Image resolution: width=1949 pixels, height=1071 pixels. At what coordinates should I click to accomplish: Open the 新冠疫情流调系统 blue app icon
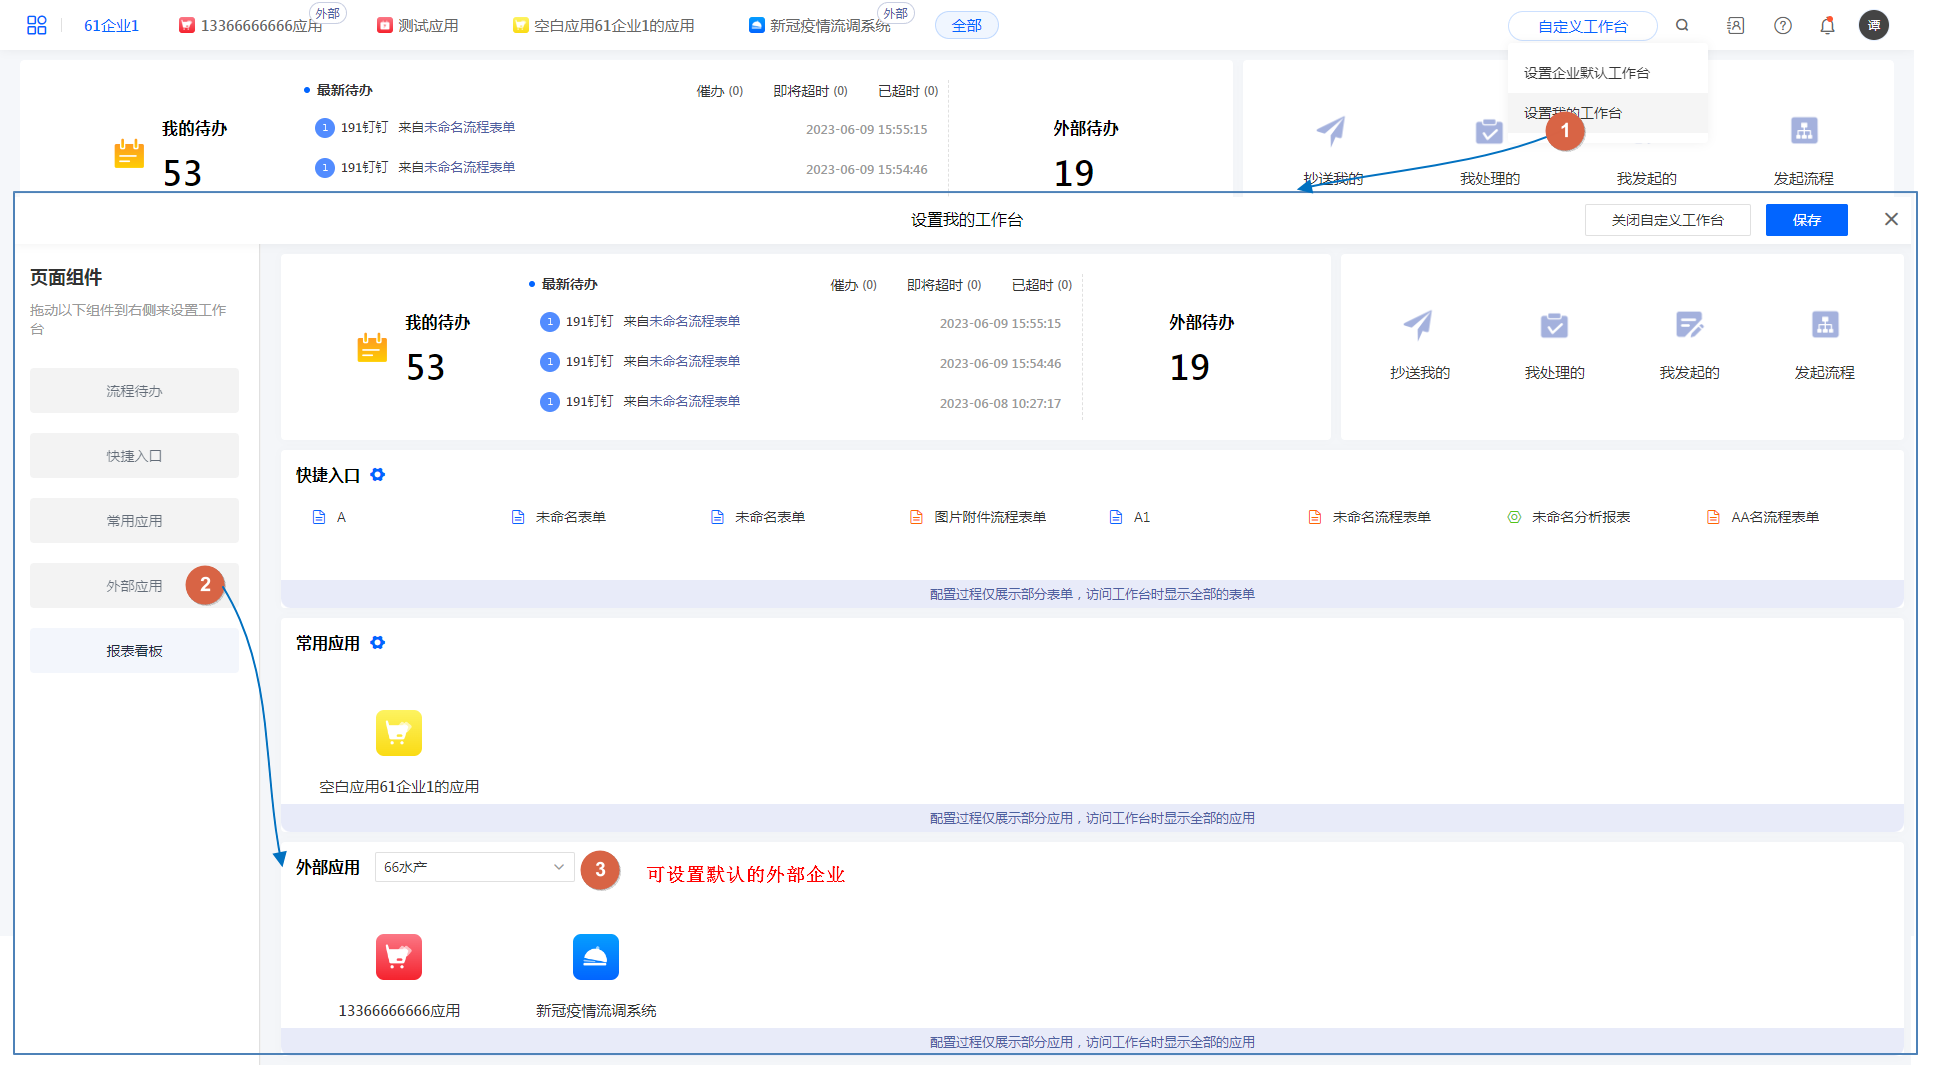click(x=595, y=957)
